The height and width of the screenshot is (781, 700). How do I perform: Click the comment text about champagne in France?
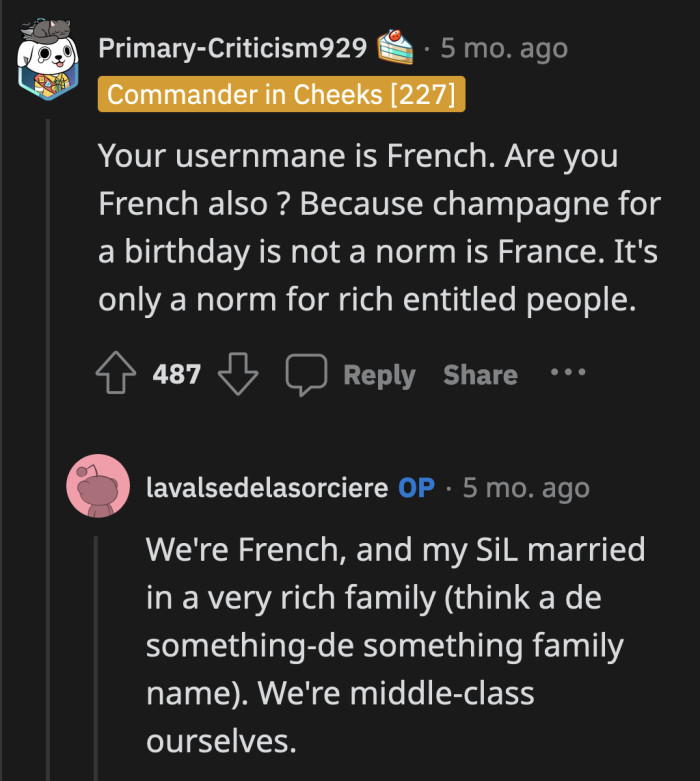click(x=380, y=228)
